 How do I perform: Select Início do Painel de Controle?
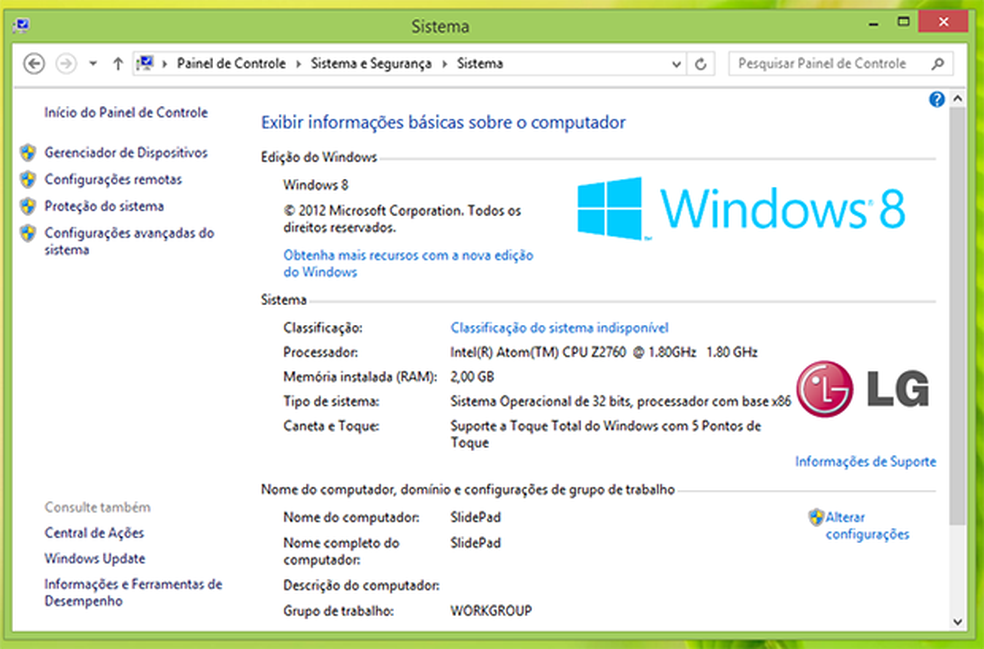[125, 113]
